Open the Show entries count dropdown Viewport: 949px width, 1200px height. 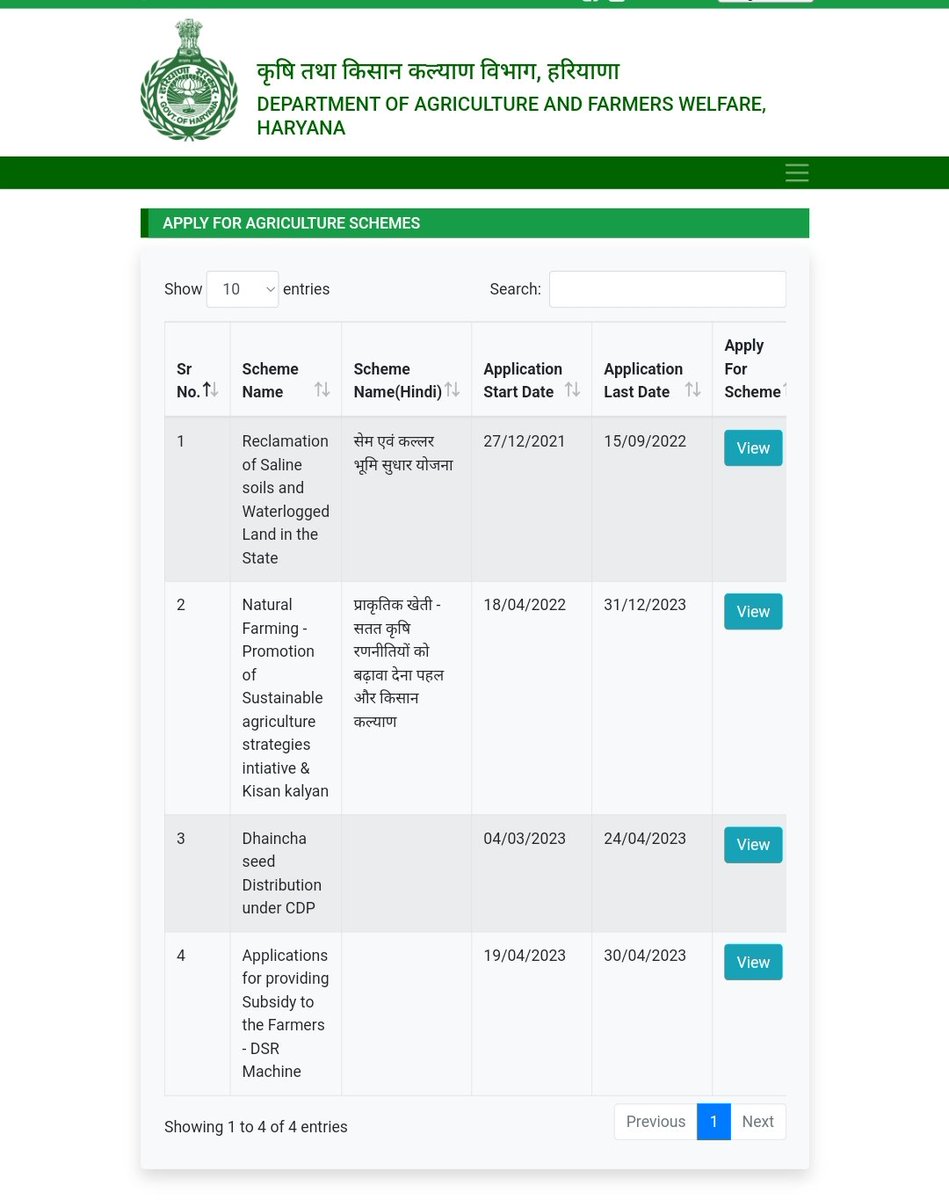pos(242,289)
